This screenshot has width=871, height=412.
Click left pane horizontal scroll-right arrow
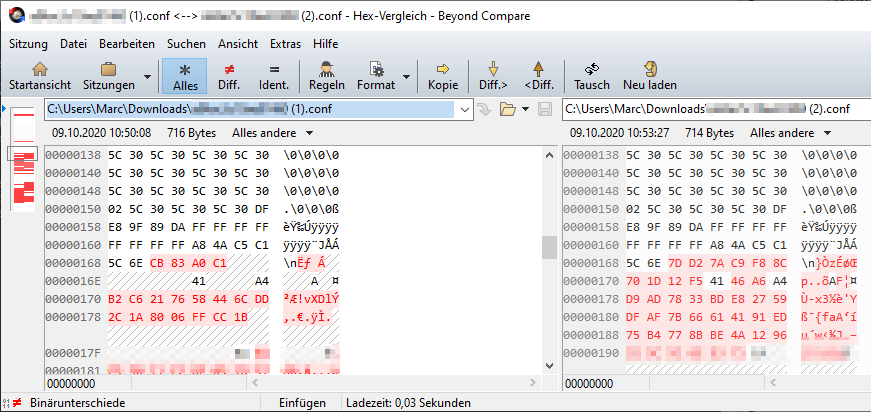532,383
